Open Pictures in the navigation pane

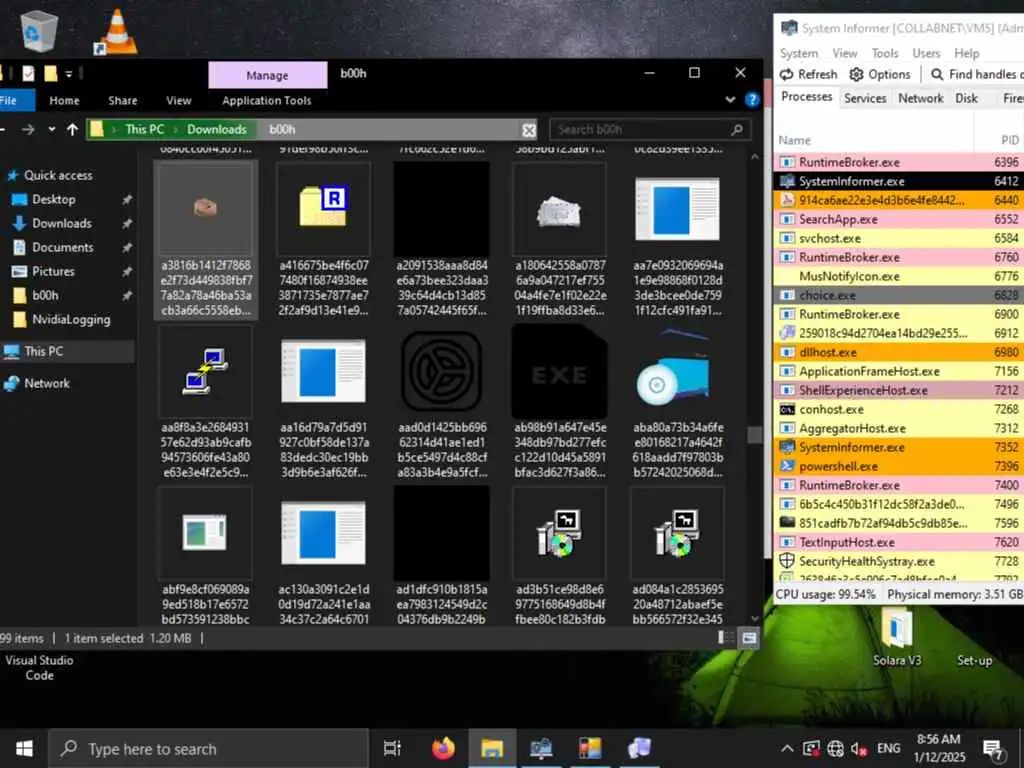point(53,271)
